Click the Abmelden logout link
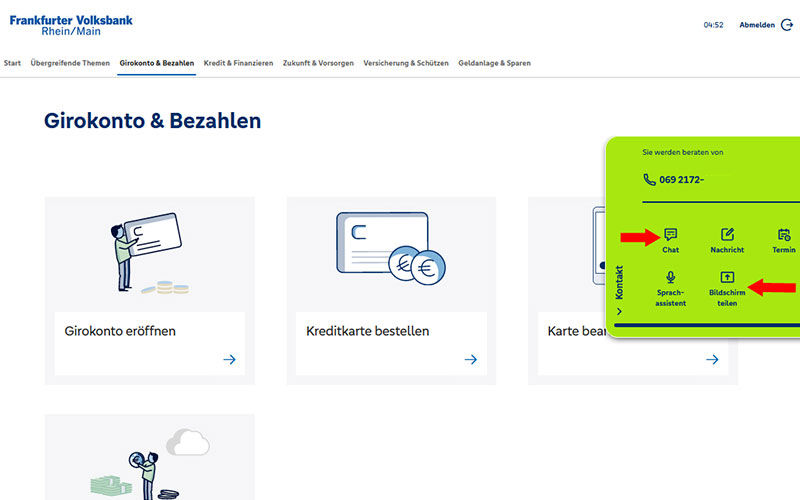This screenshot has height=500, width=800. tap(757, 25)
